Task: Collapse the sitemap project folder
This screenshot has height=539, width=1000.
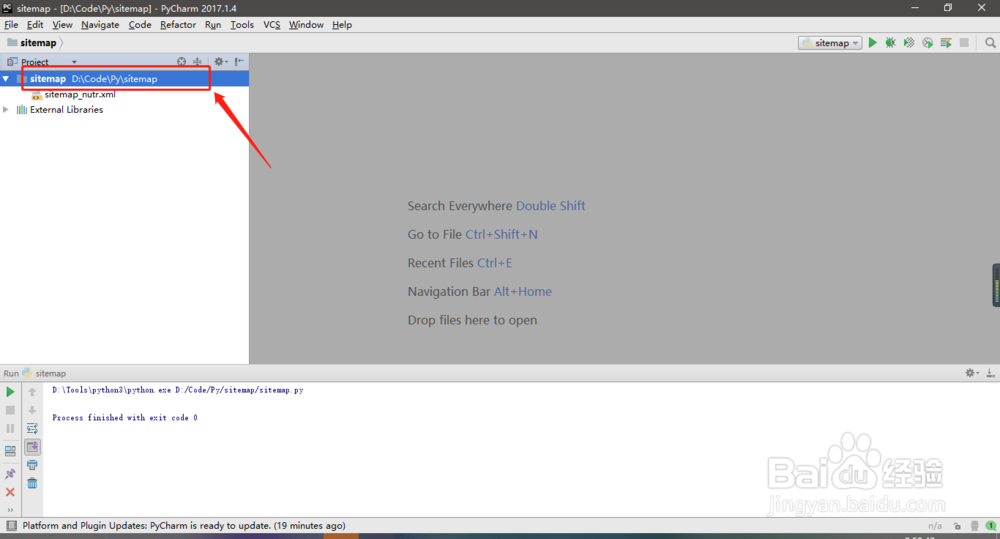Action: (6, 78)
